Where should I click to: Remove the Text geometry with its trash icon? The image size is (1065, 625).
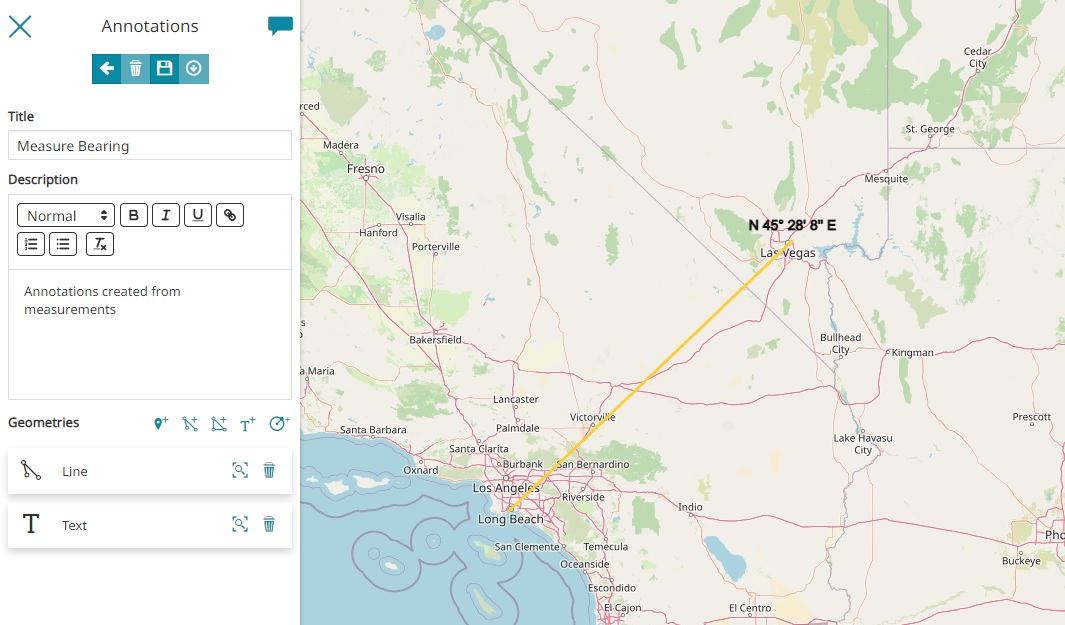pyautogui.click(x=269, y=524)
